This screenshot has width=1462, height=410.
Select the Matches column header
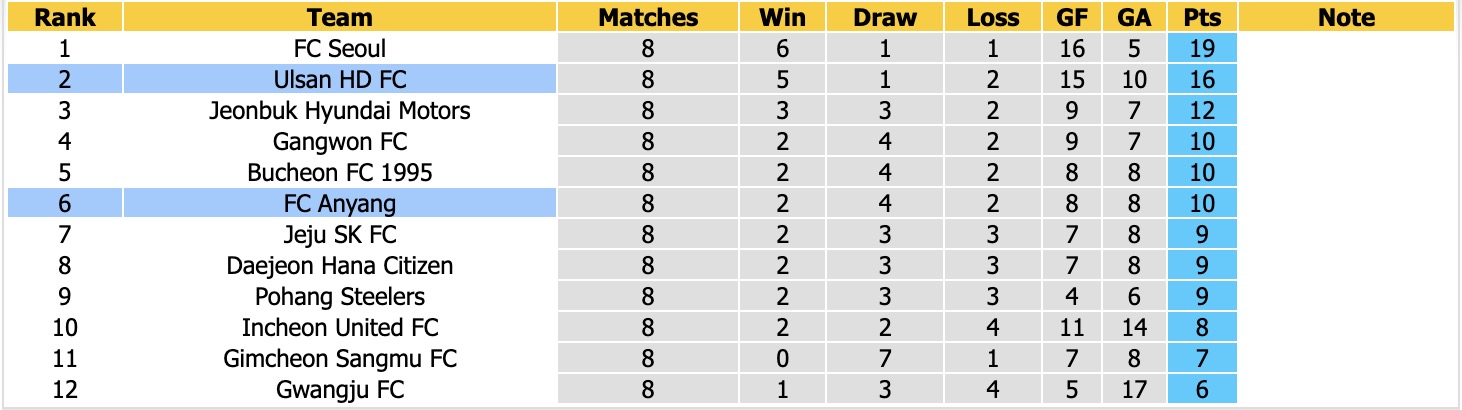[x=648, y=17]
